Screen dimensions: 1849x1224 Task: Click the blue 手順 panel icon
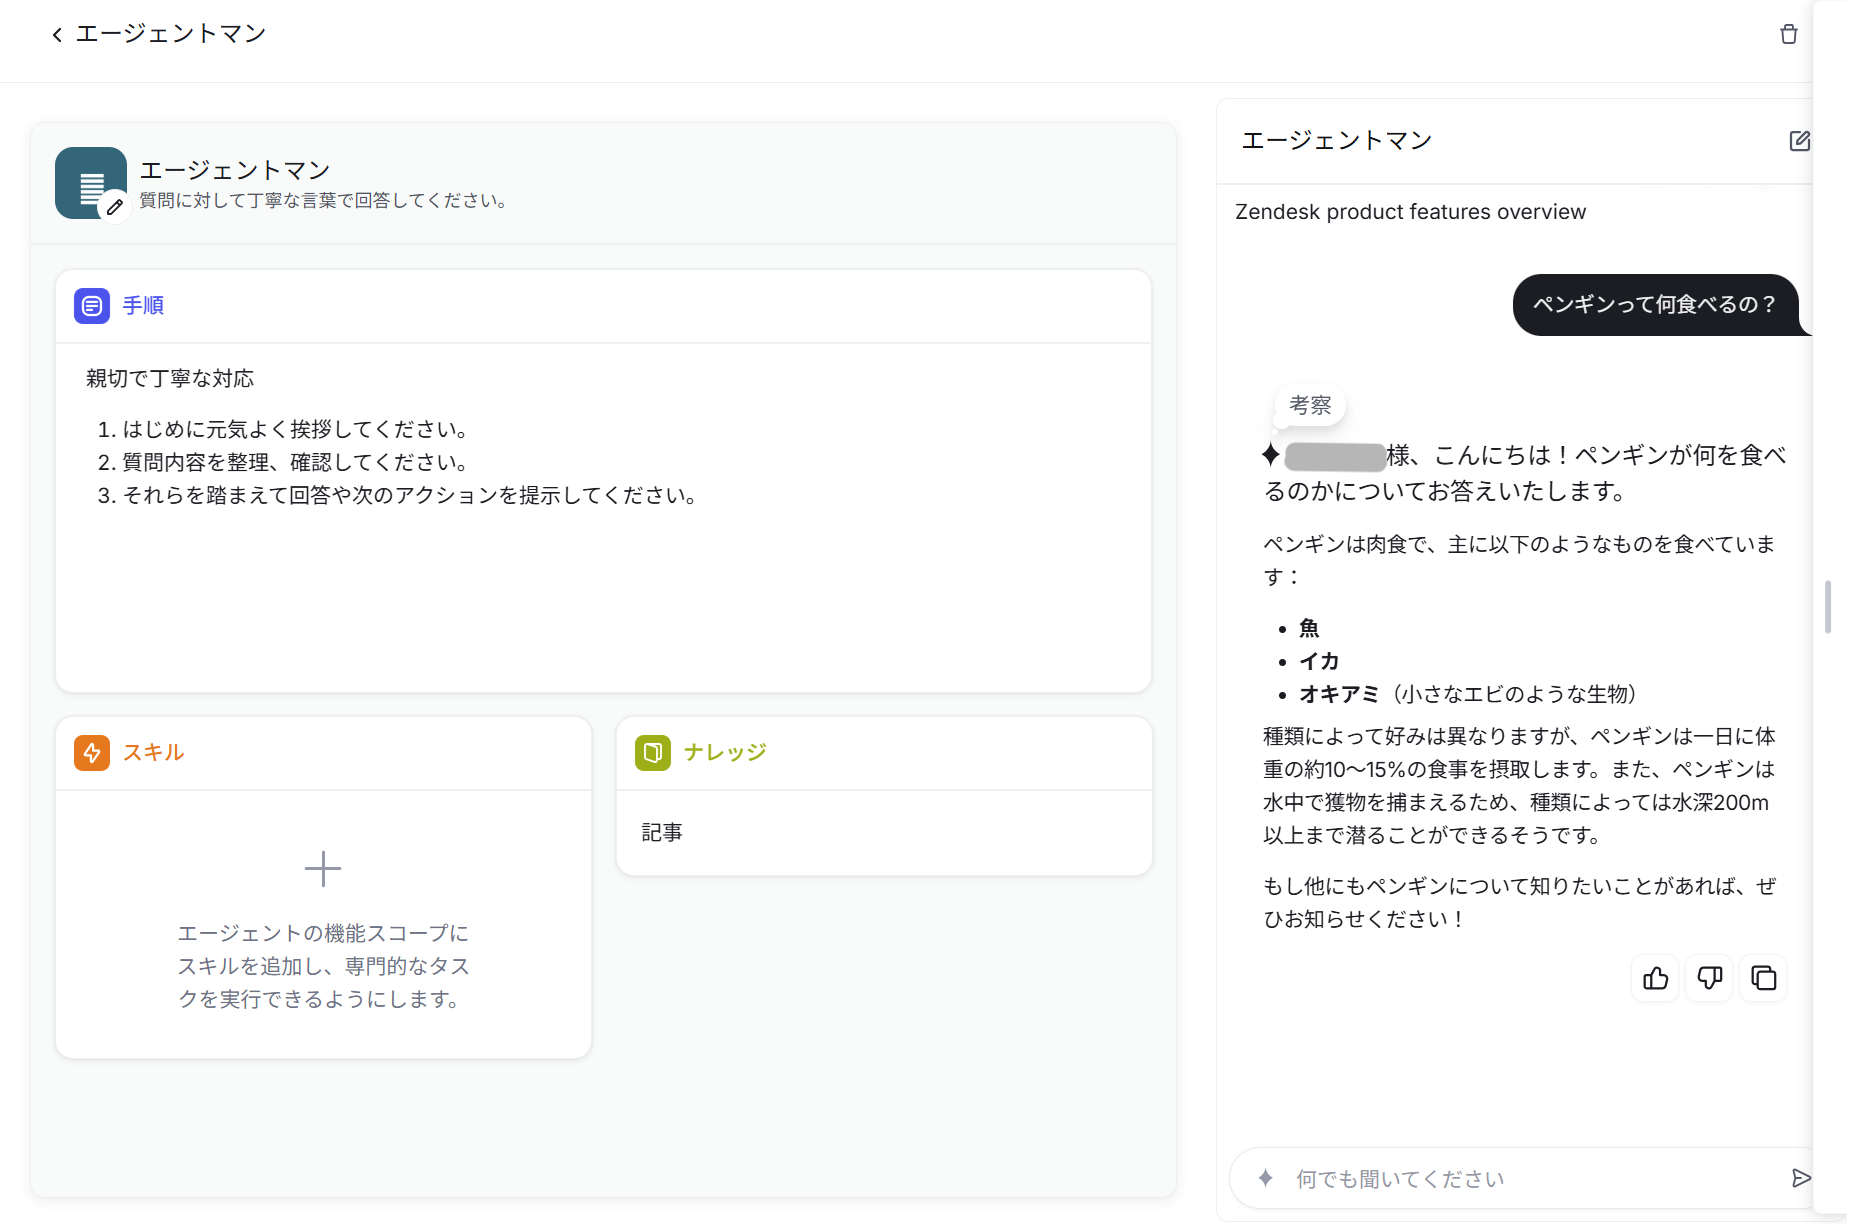coord(91,306)
